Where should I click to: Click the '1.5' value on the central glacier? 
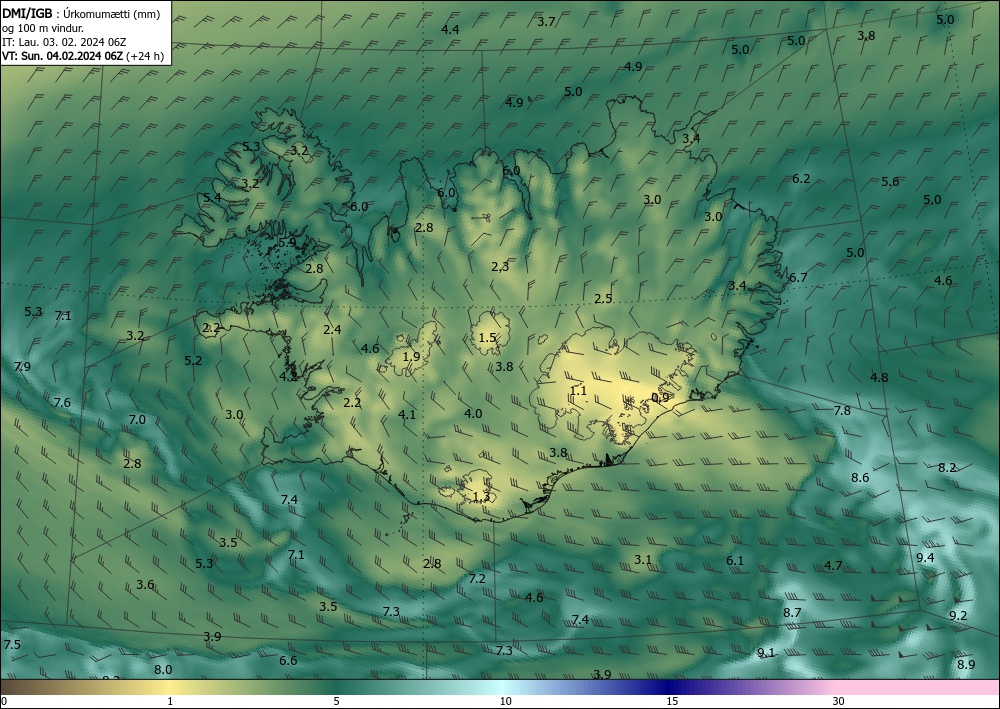pyautogui.click(x=487, y=337)
